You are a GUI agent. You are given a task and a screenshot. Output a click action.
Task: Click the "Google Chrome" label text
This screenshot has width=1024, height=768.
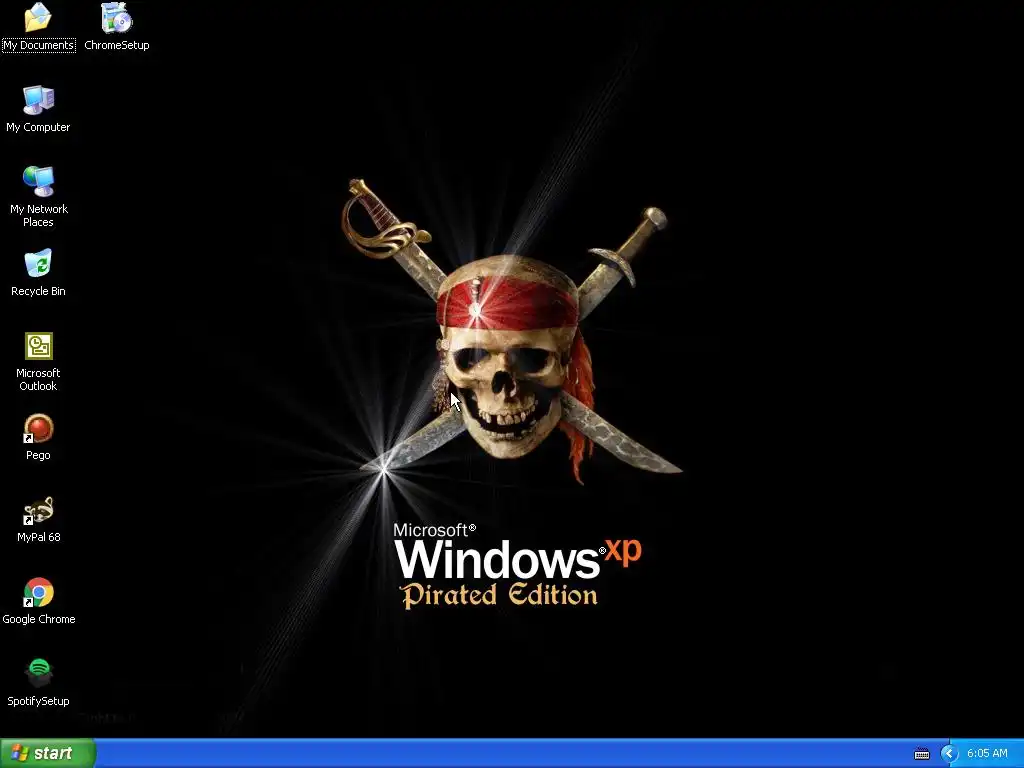coord(39,619)
